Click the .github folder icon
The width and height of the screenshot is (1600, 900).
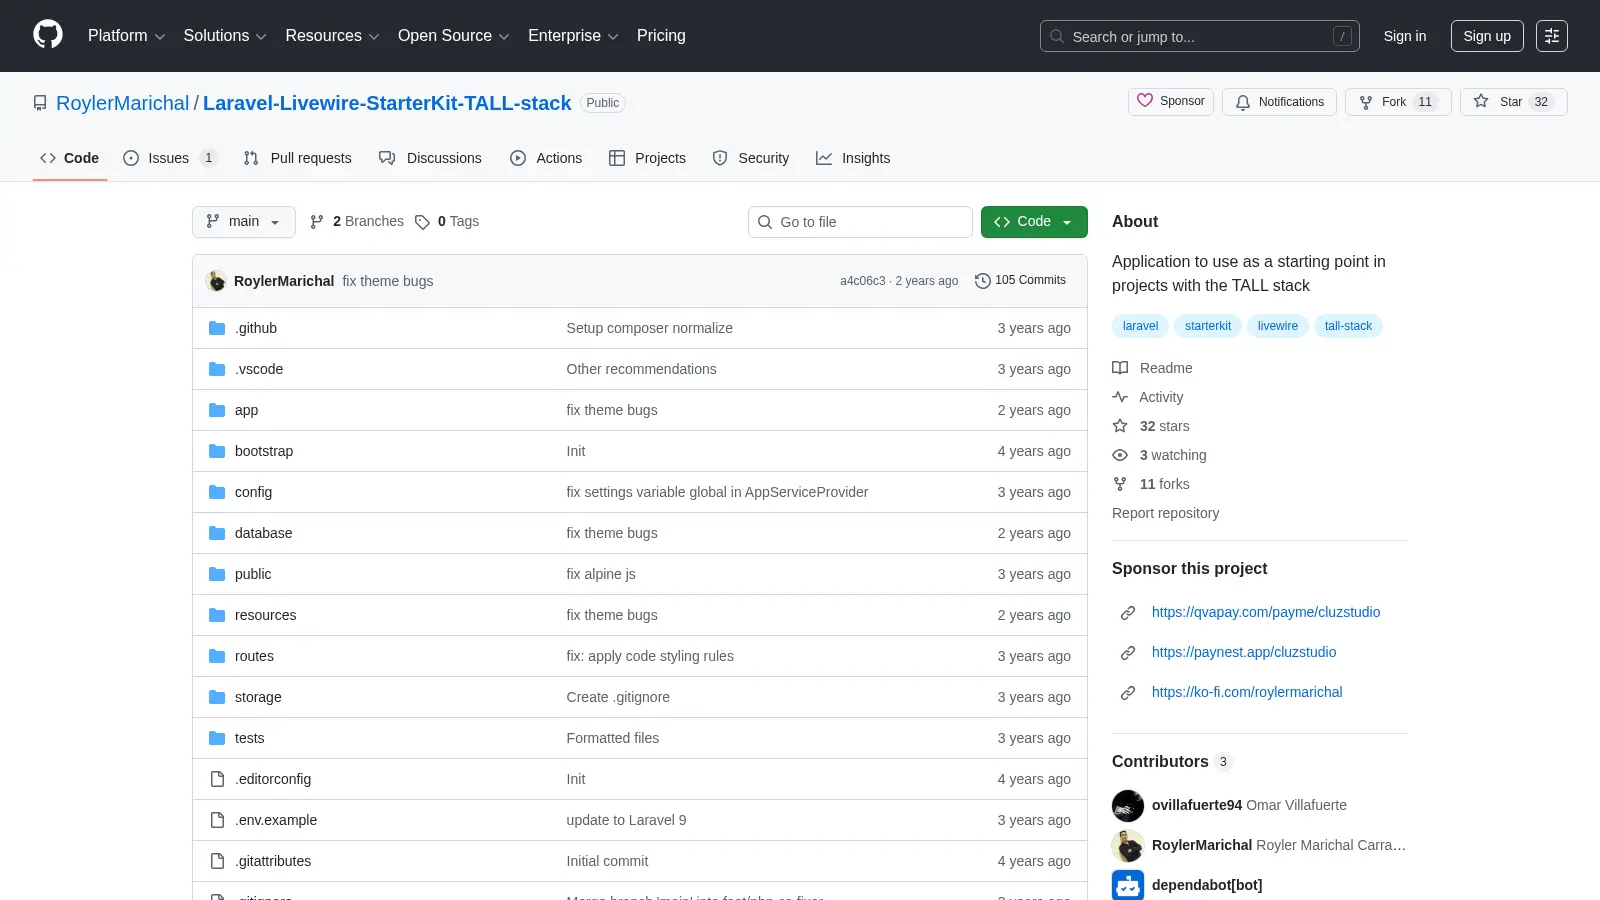(217, 328)
